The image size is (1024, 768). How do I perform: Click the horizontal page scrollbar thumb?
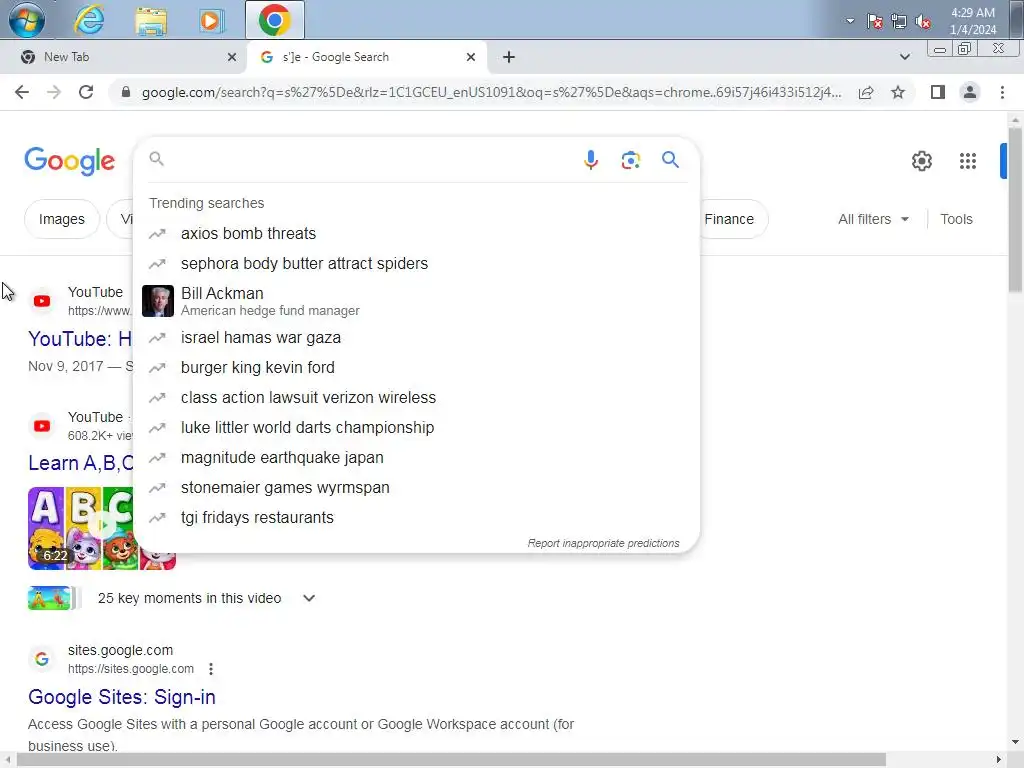pyautogui.click(x=451, y=760)
